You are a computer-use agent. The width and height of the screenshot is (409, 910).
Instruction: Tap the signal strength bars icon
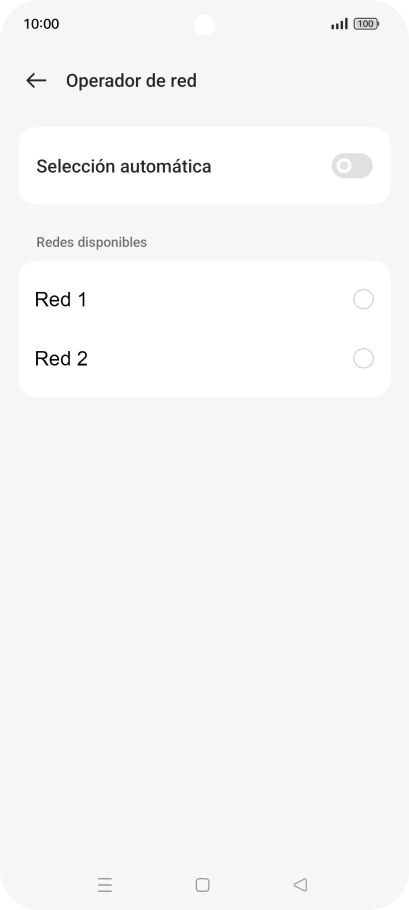339,24
